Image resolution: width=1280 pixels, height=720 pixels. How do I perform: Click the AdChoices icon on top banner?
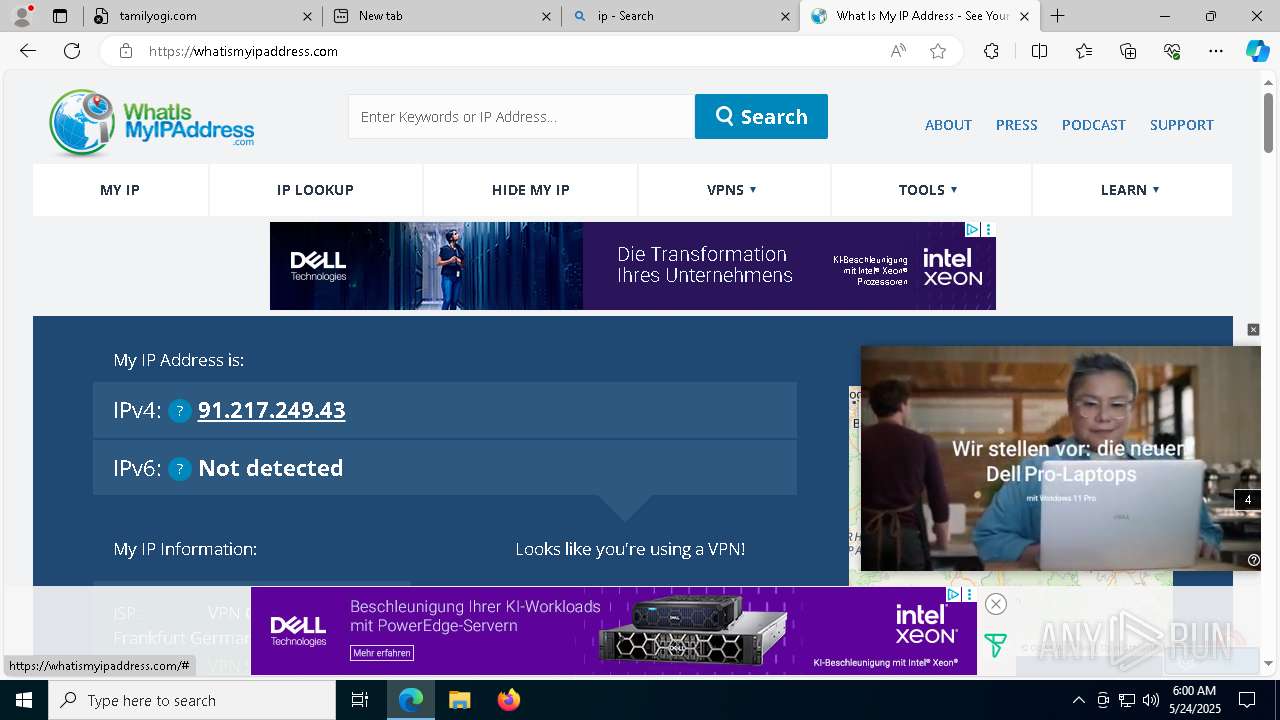pyautogui.click(x=971, y=229)
